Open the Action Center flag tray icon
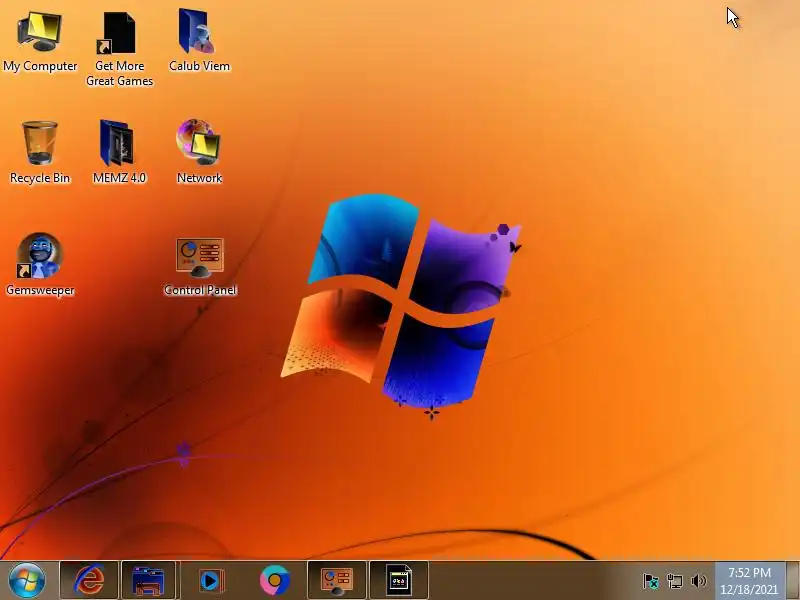The height and width of the screenshot is (600, 800). [x=651, y=581]
